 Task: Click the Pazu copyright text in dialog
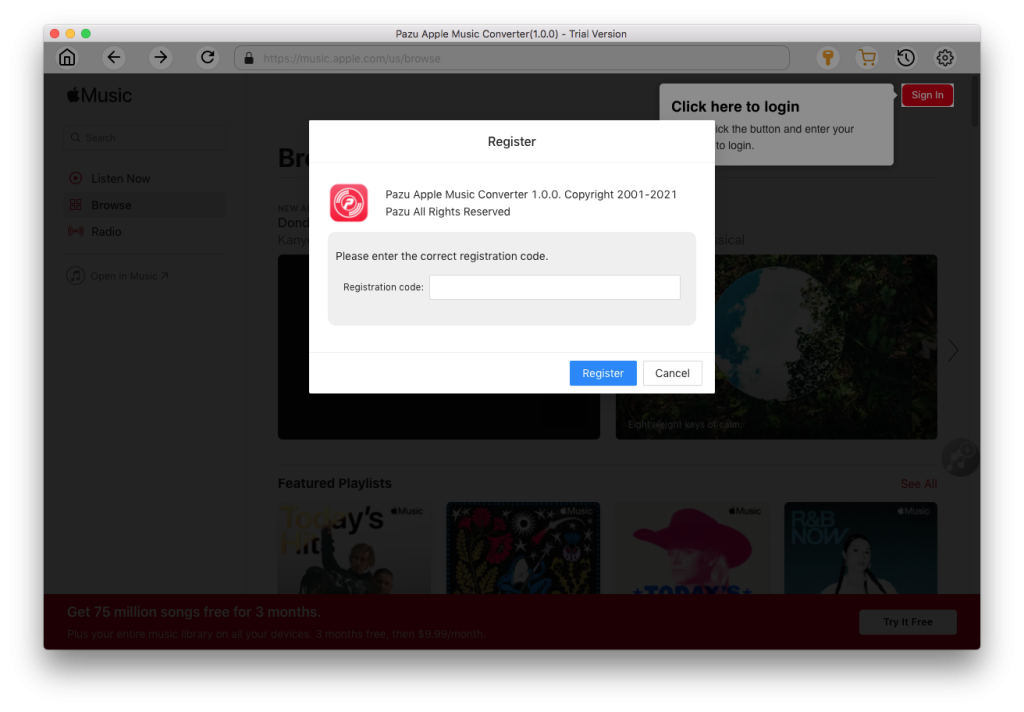pos(531,203)
